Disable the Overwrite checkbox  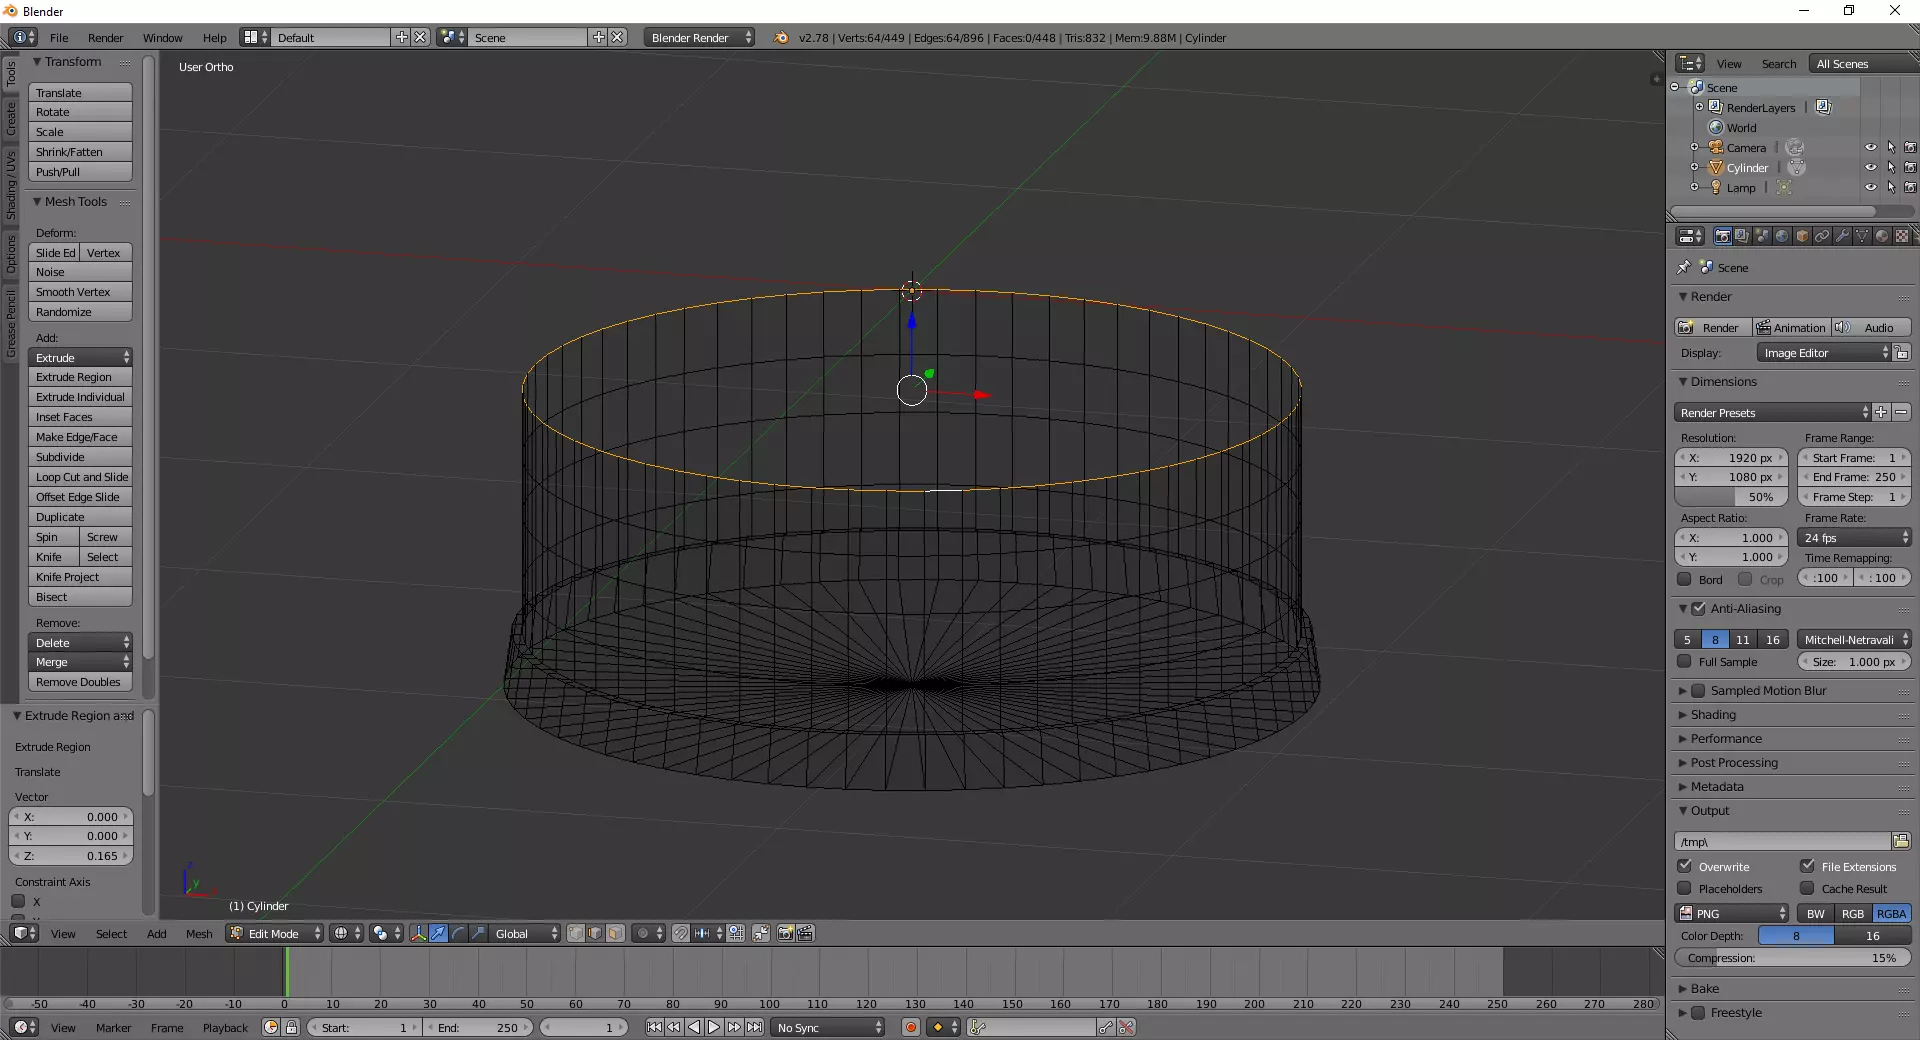pyautogui.click(x=1685, y=866)
